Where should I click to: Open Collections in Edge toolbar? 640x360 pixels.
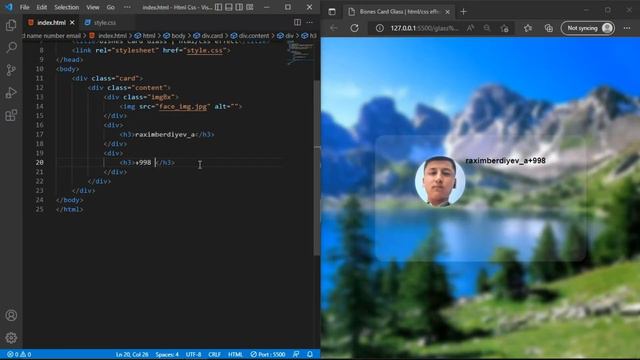[549, 28]
